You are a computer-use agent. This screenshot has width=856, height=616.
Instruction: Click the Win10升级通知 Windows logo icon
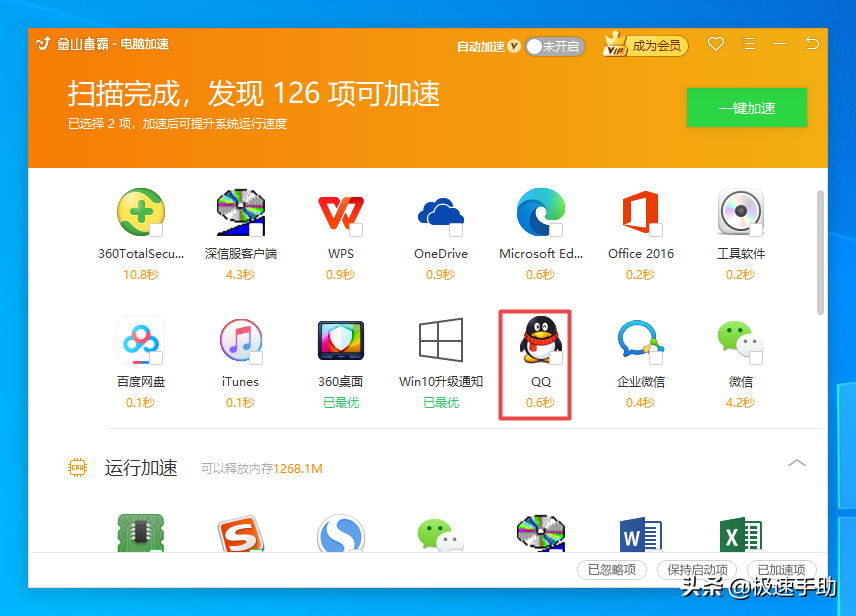[x=441, y=340]
